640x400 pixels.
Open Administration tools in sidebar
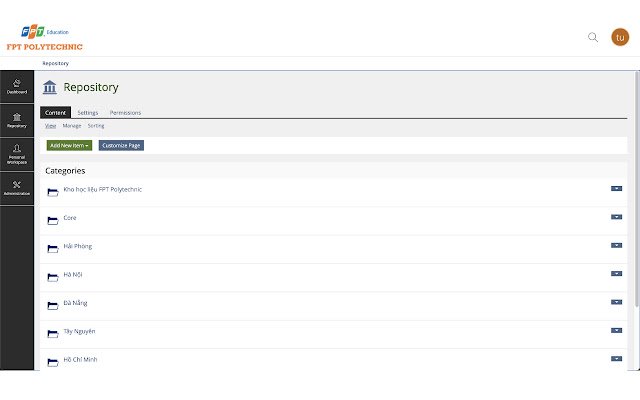click(x=17, y=188)
